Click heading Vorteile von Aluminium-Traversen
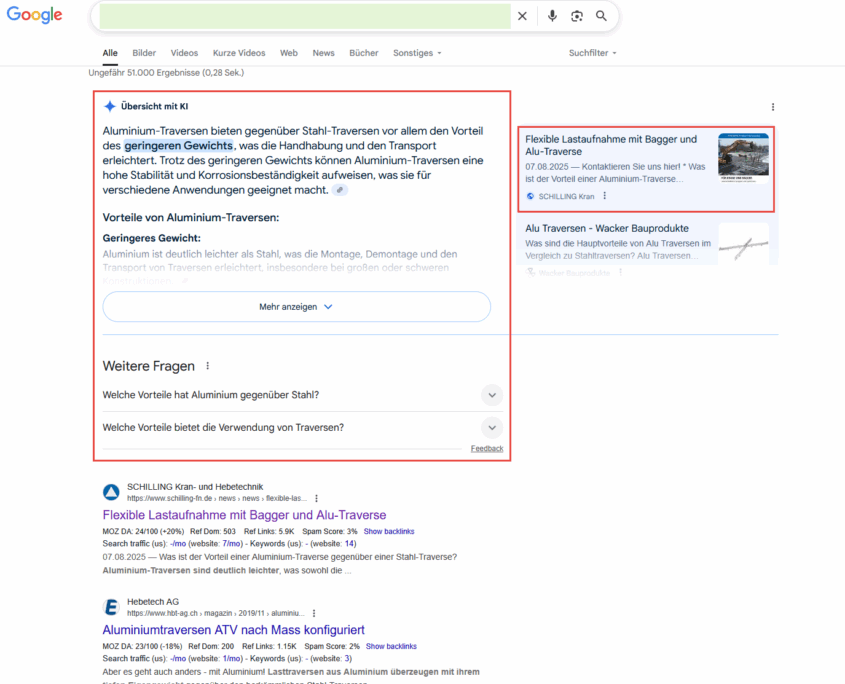This screenshot has width=845, height=684. 191,218
